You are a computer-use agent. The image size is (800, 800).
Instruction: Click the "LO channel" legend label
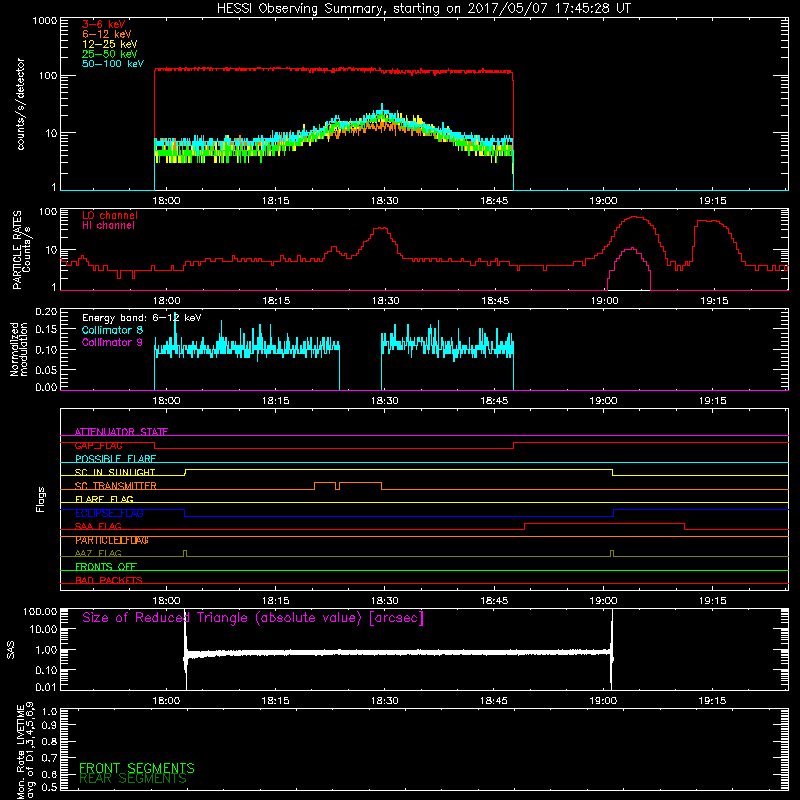(110, 216)
